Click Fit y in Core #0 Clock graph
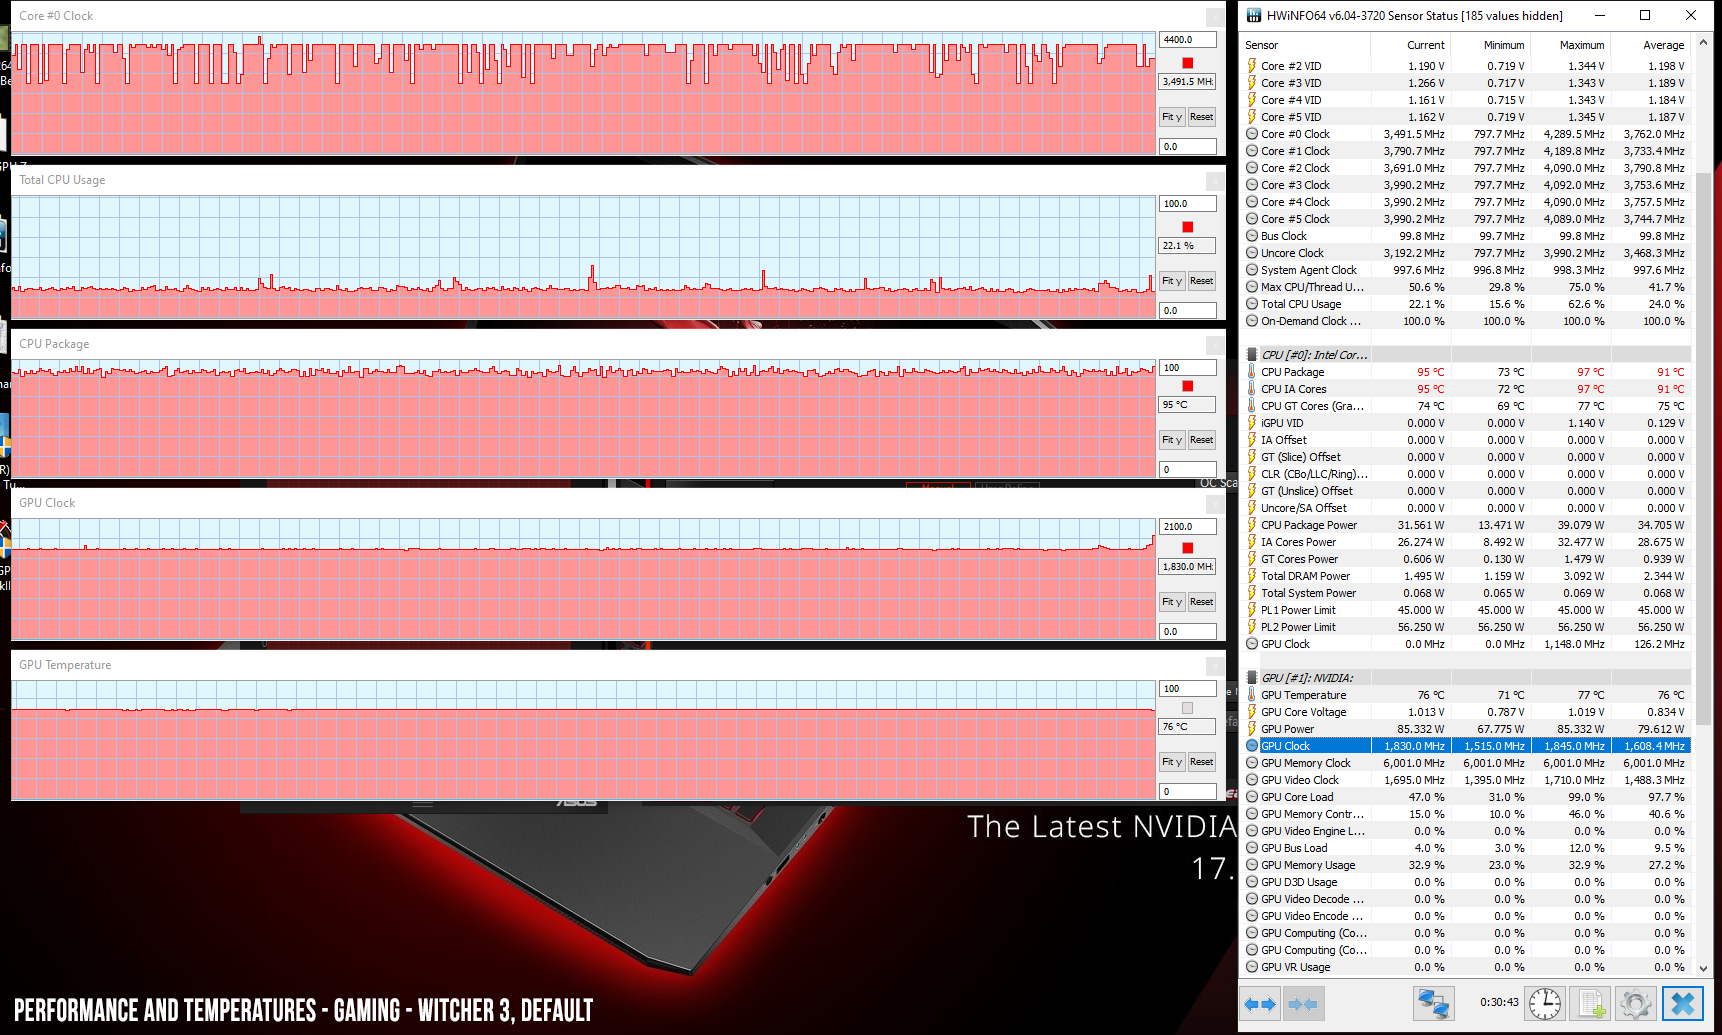 pyautogui.click(x=1172, y=117)
